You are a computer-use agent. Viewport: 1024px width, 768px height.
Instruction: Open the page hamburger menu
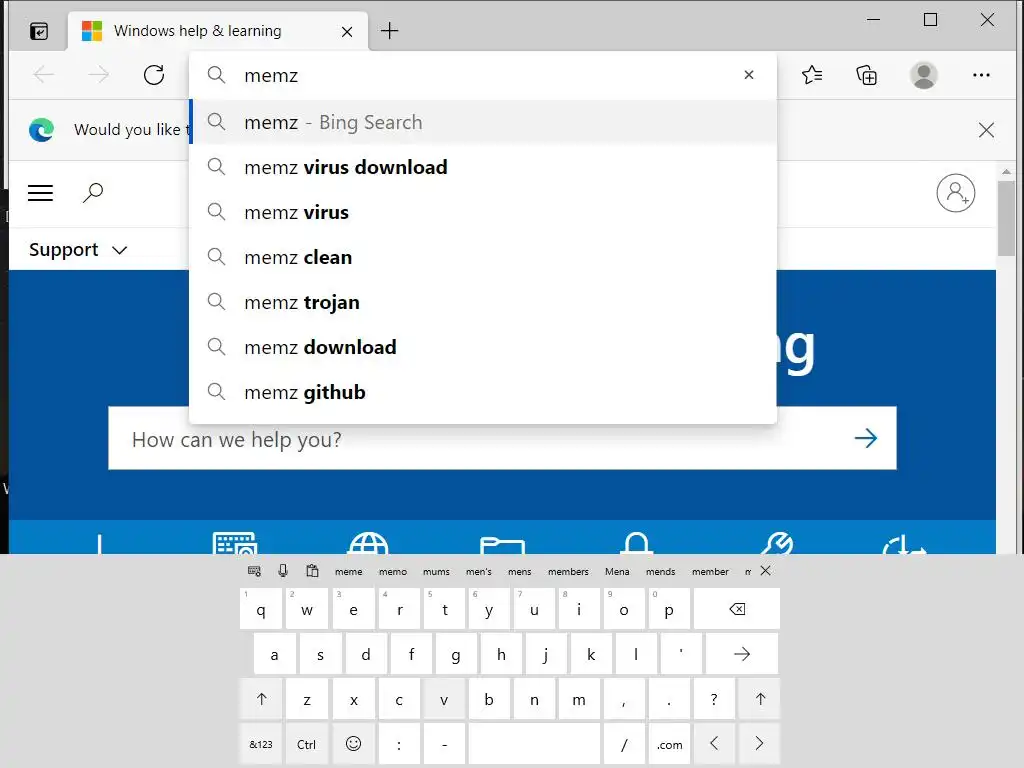click(40, 193)
